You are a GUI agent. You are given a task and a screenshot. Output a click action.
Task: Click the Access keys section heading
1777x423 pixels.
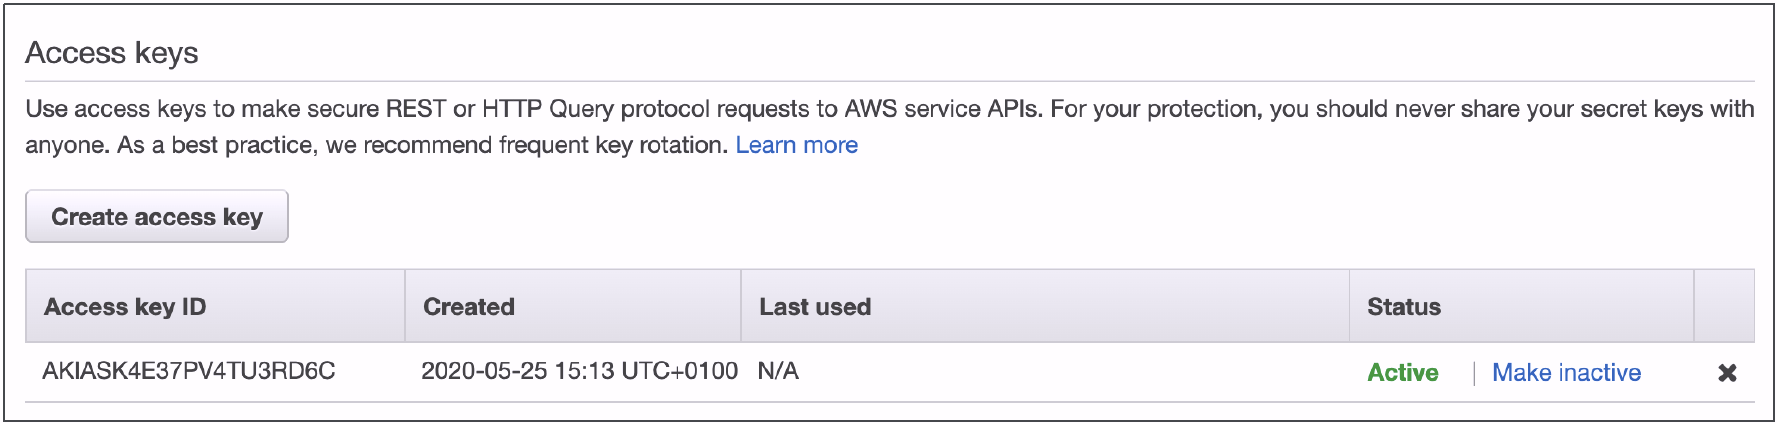pyautogui.click(x=112, y=53)
